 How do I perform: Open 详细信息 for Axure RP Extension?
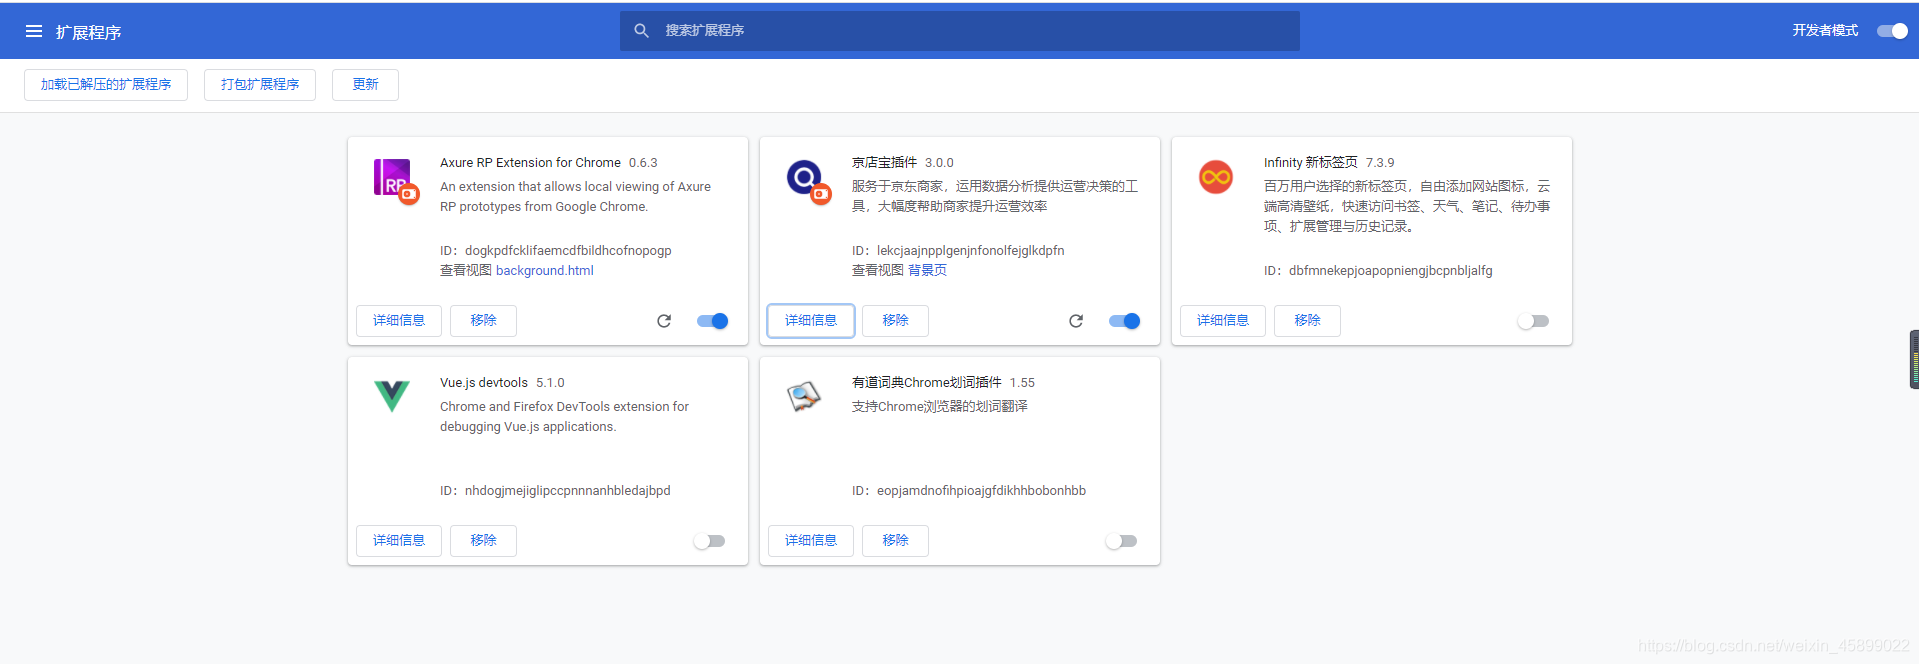pos(399,321)
